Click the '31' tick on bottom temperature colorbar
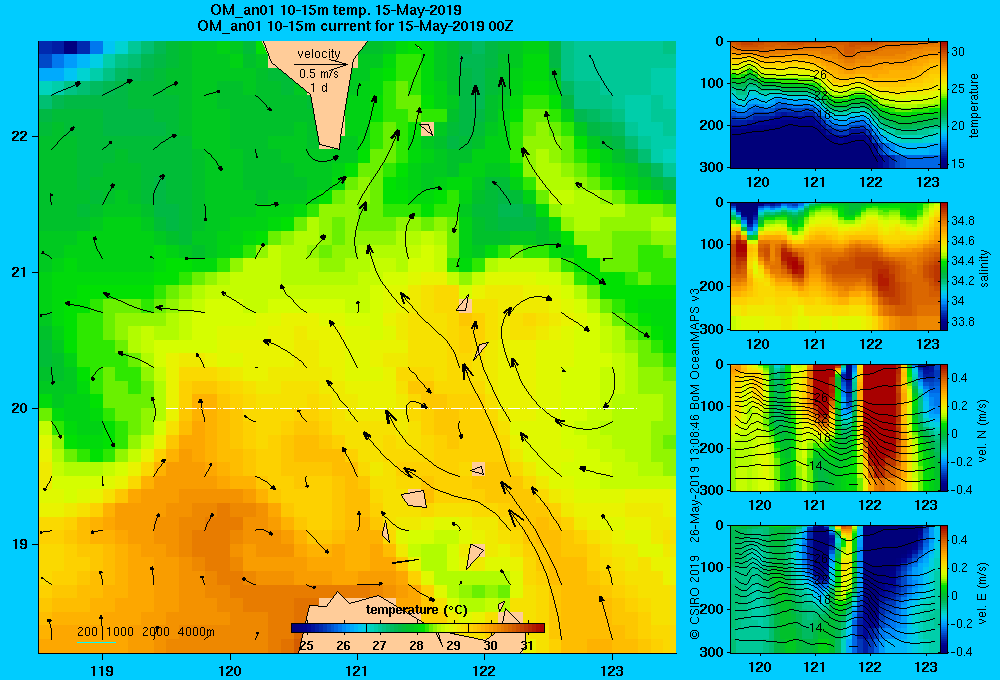The width and height of the screenshot is (1000, 680). tap(527, 646)
